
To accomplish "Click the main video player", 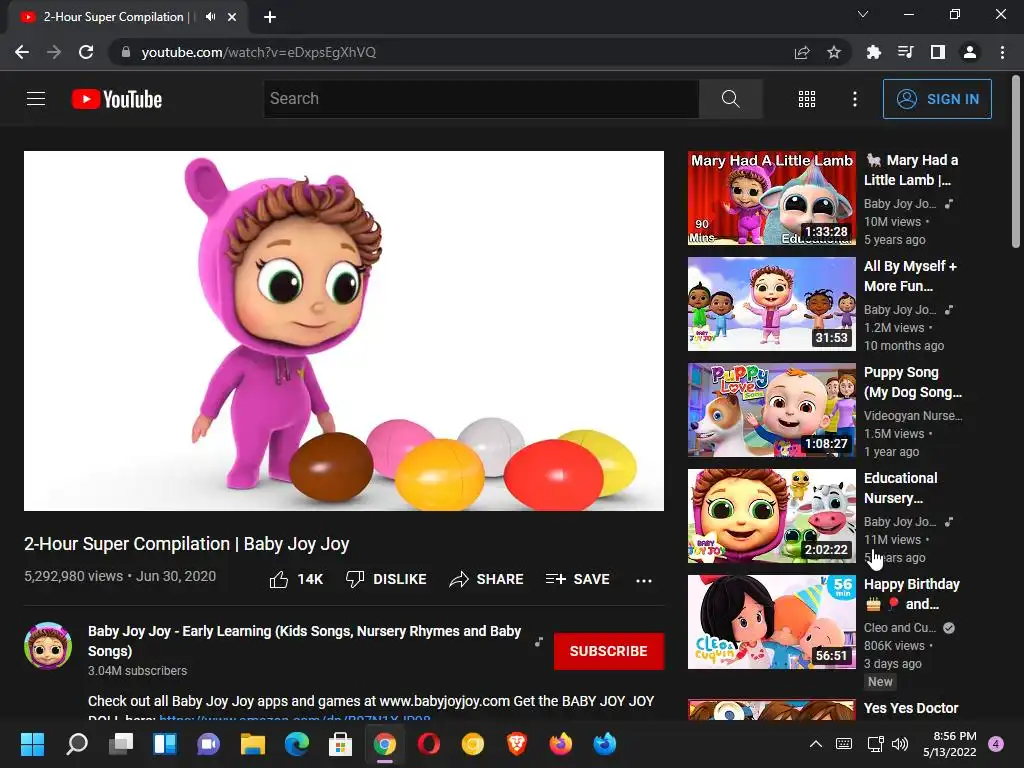I will click(x=344, y=330).
